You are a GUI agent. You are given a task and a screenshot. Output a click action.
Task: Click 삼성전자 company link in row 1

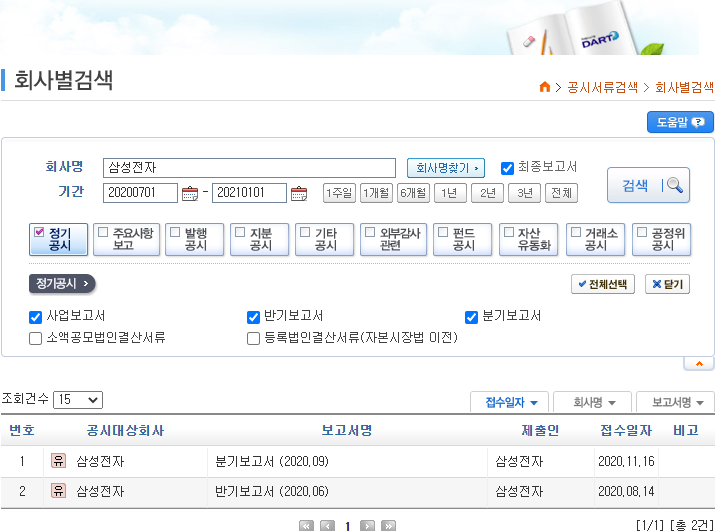click(100, 461)
